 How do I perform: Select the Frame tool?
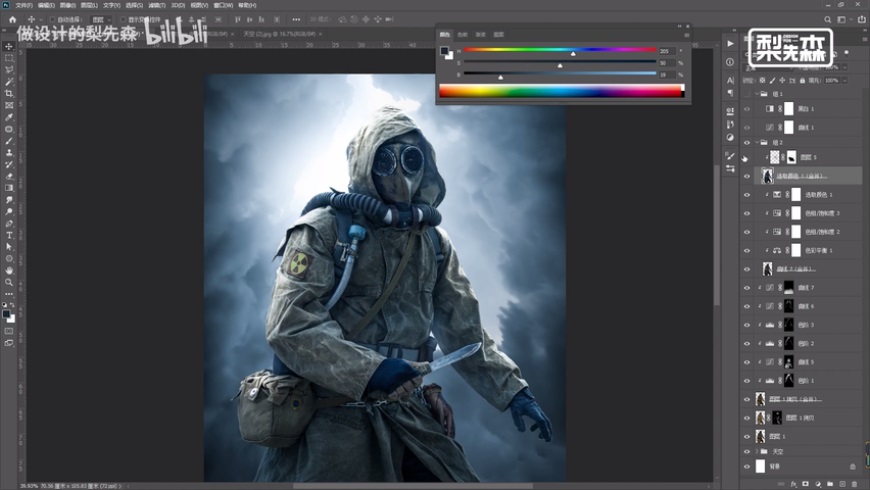[x=9, y=105]
